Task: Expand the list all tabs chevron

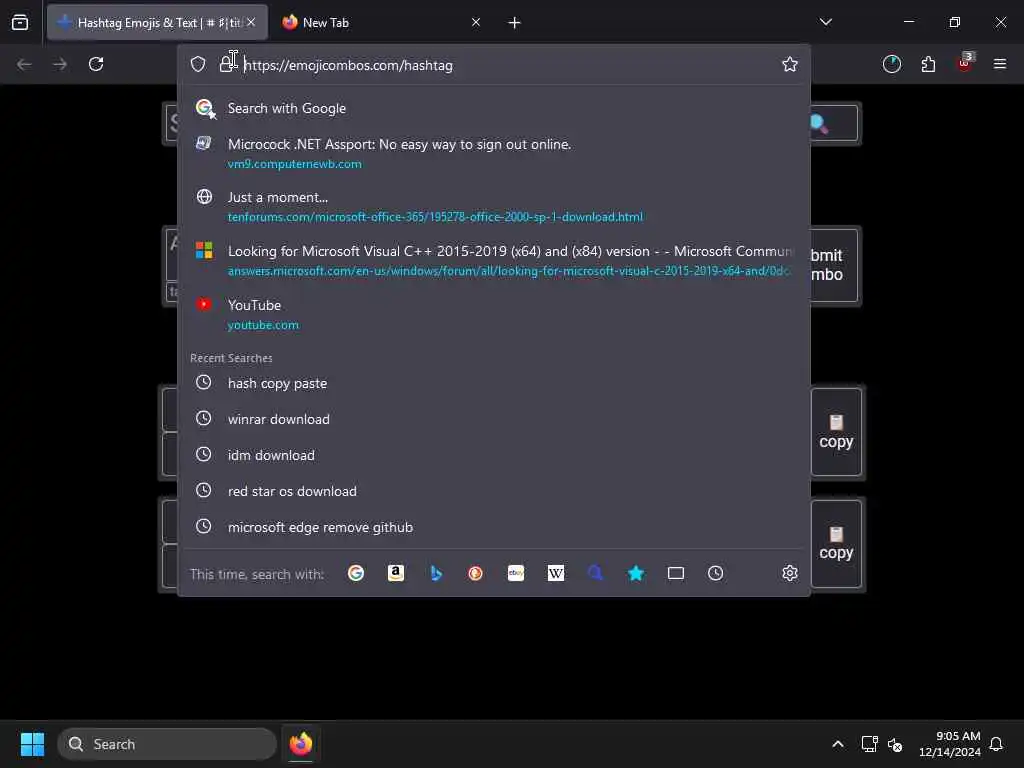Action: point(825,22)
